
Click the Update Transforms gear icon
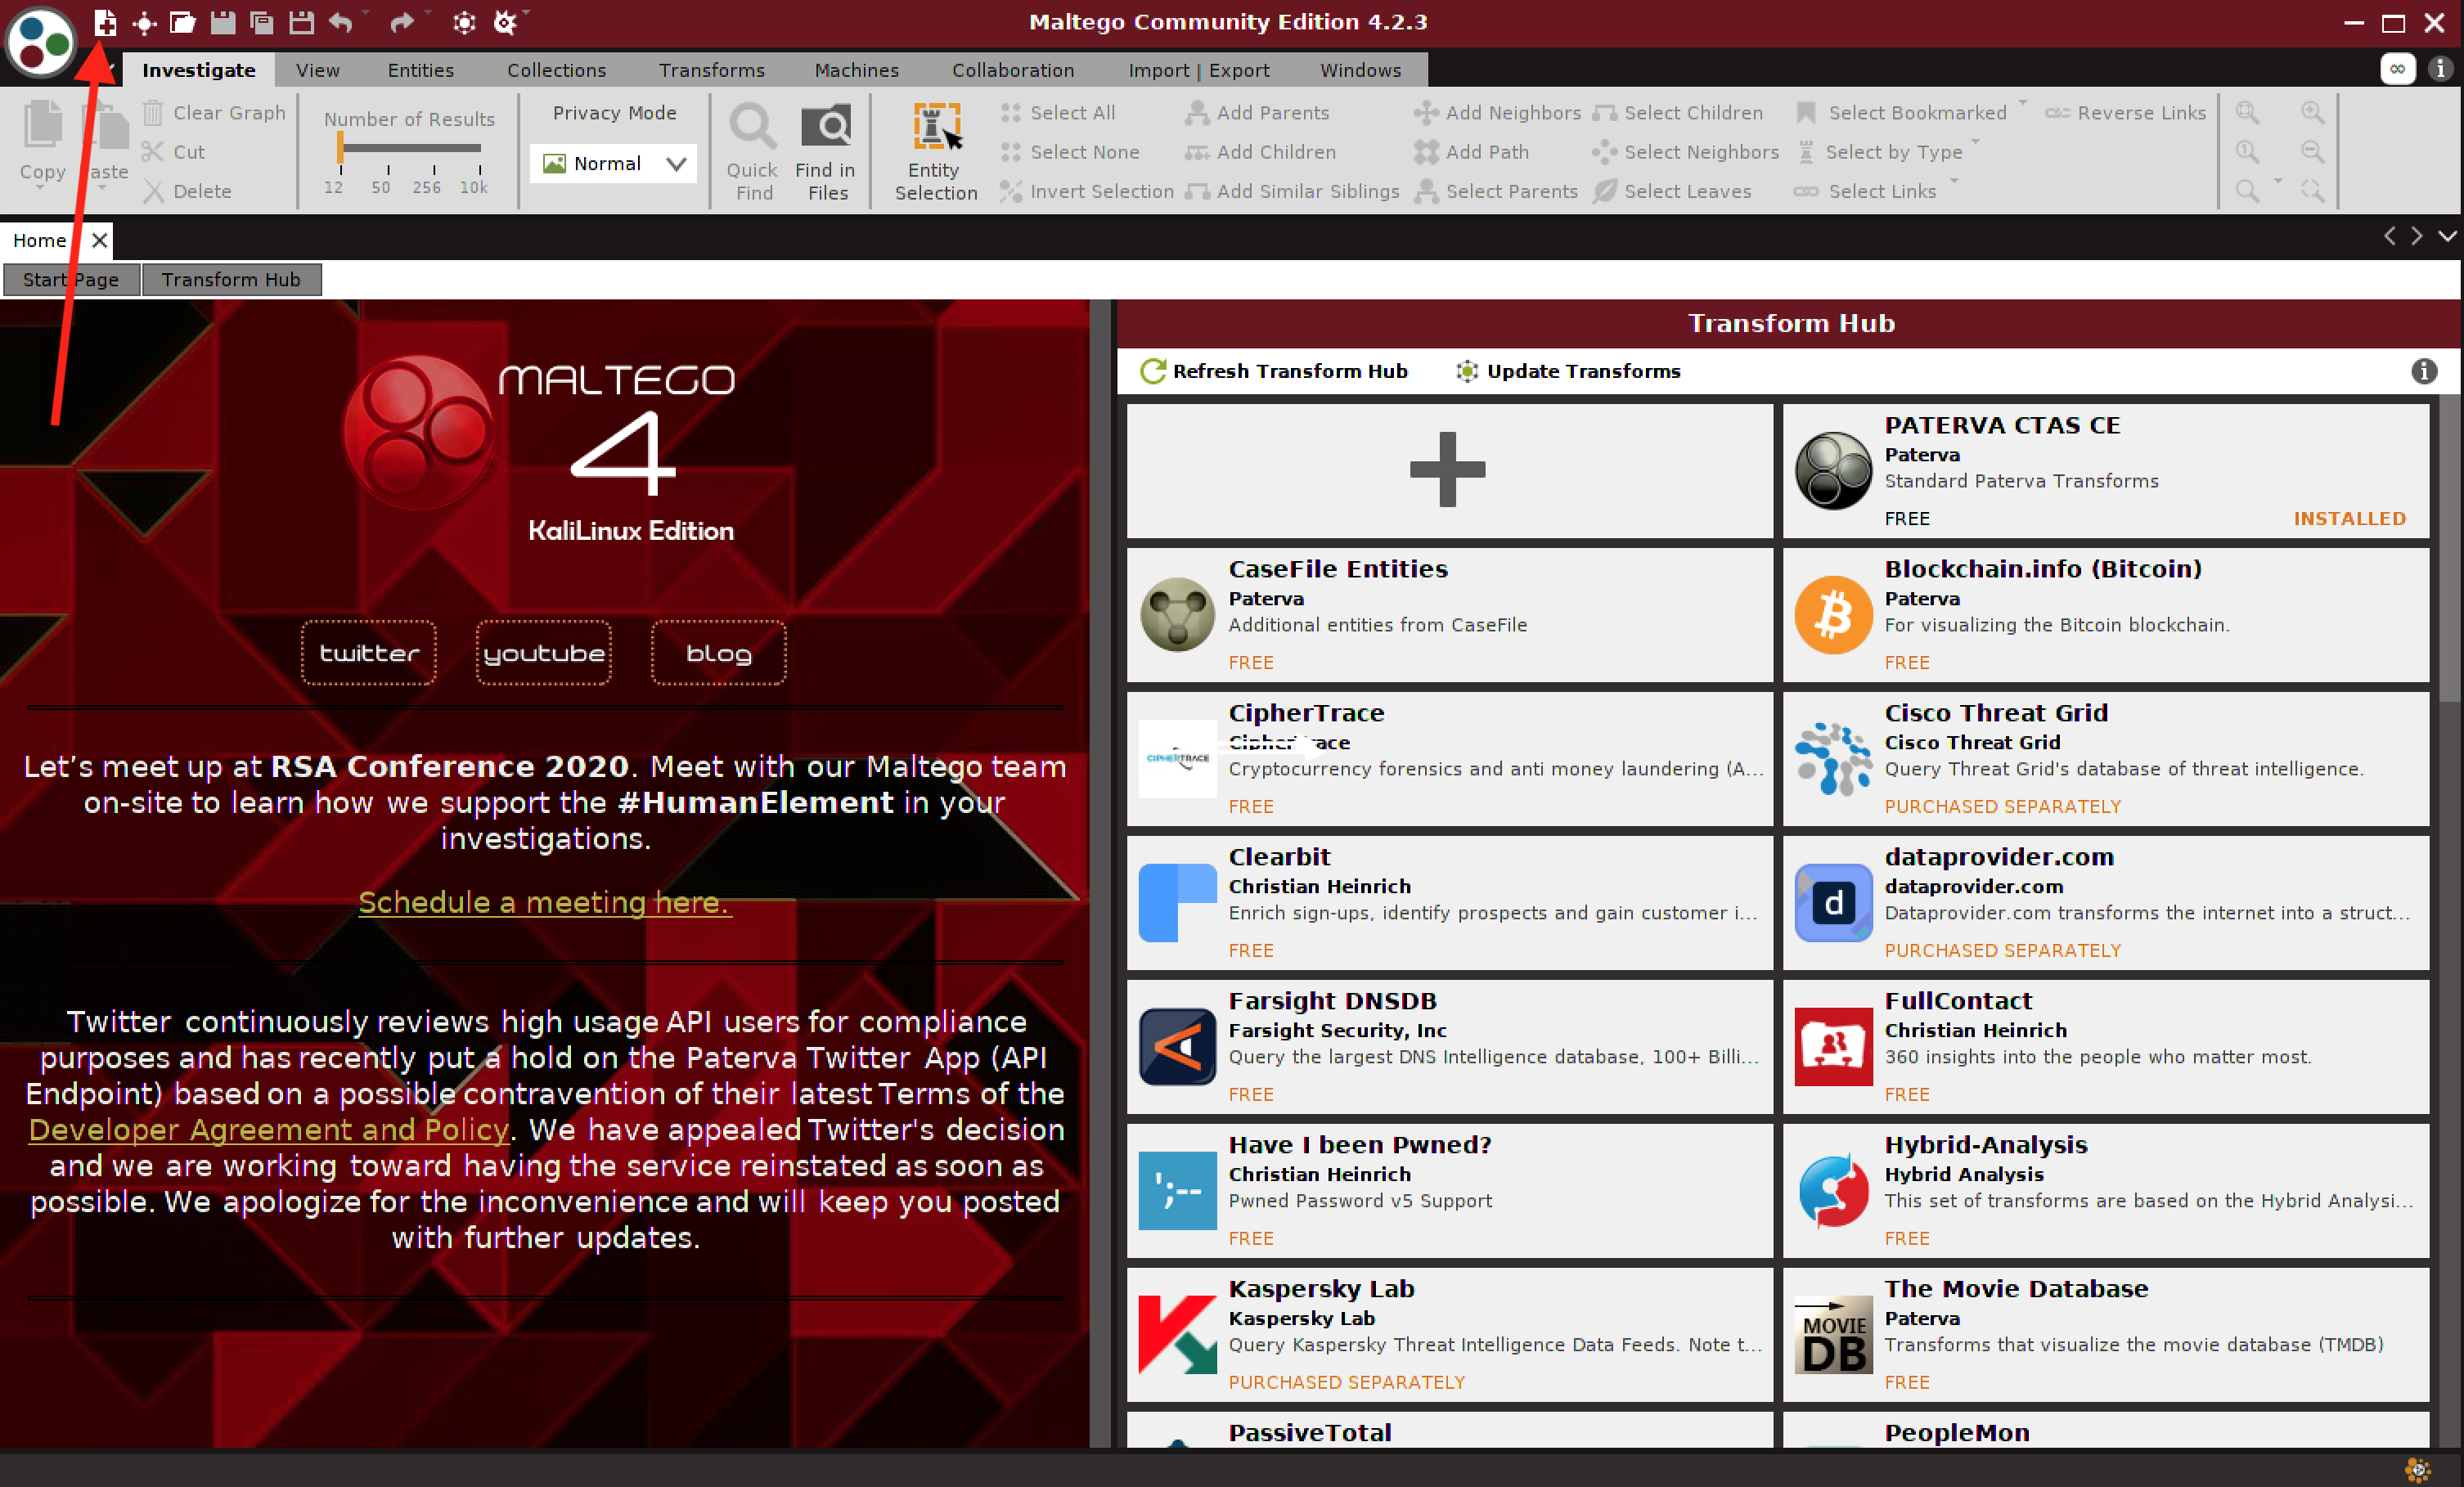point(1466,371)
